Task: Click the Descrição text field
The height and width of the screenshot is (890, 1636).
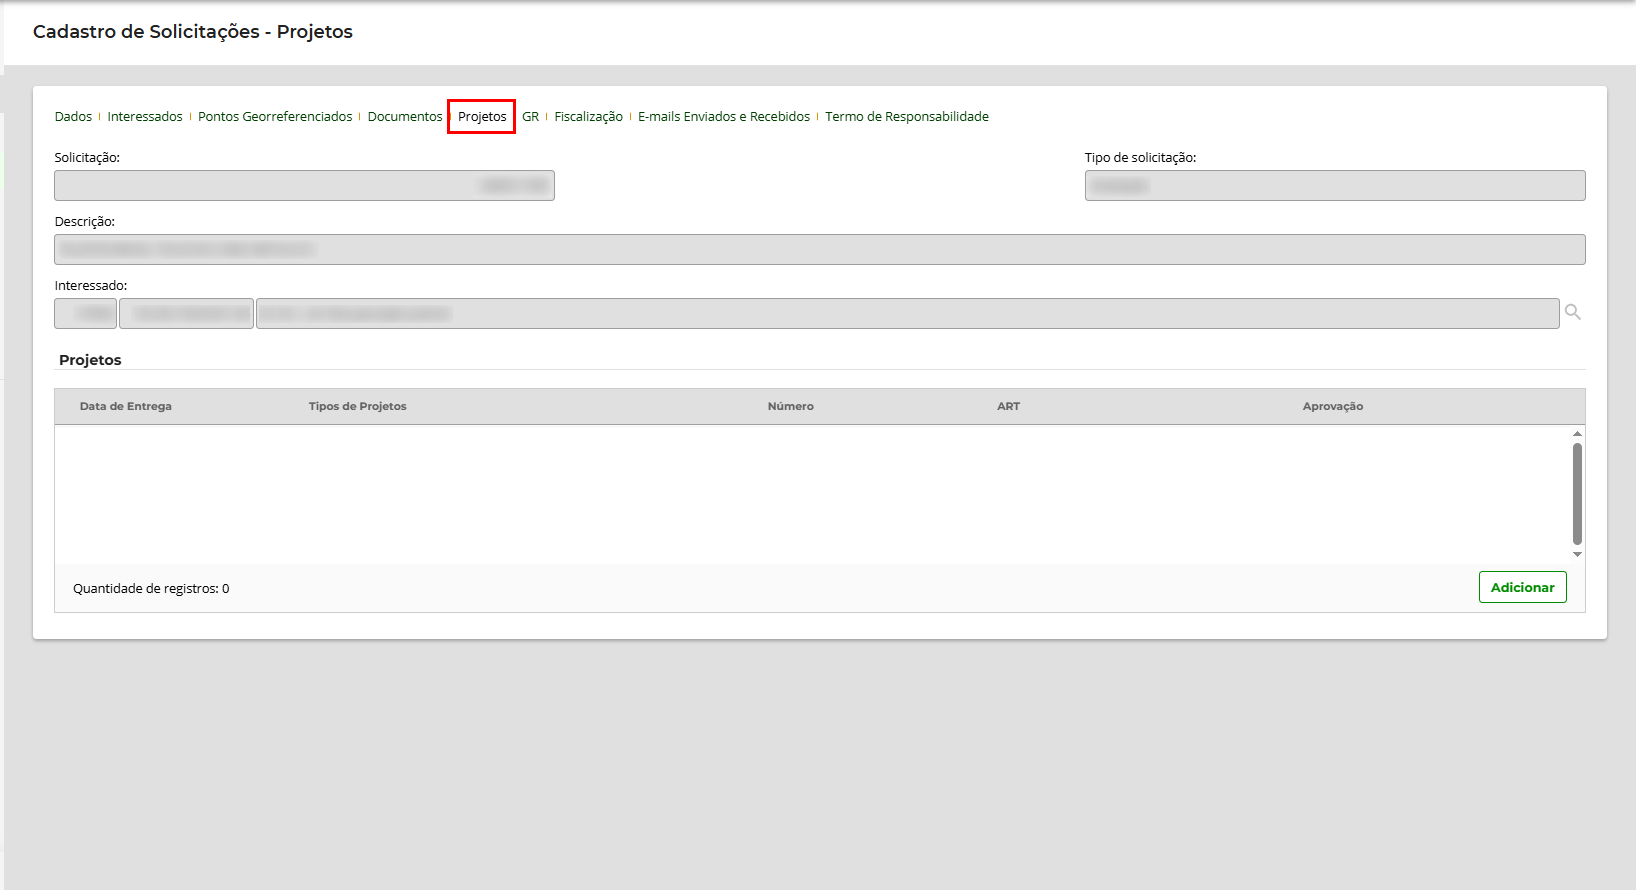Action: 819,250
